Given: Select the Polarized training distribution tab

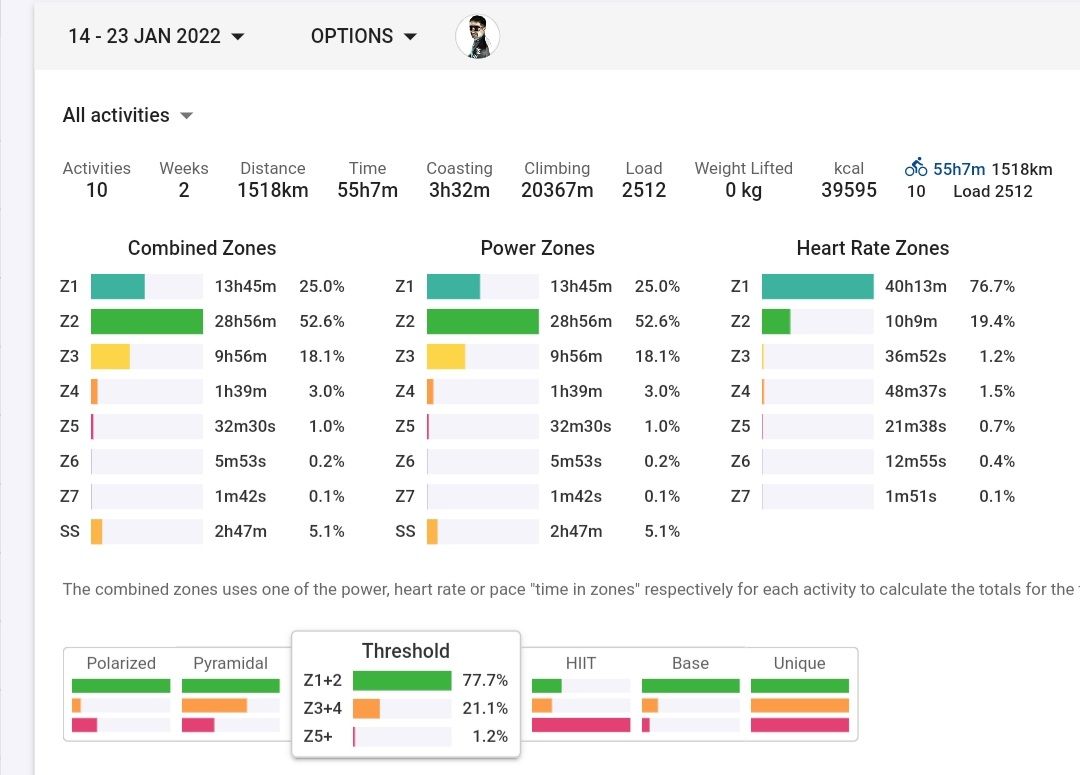Looking at the screenshot, I should tap(121, 663).
